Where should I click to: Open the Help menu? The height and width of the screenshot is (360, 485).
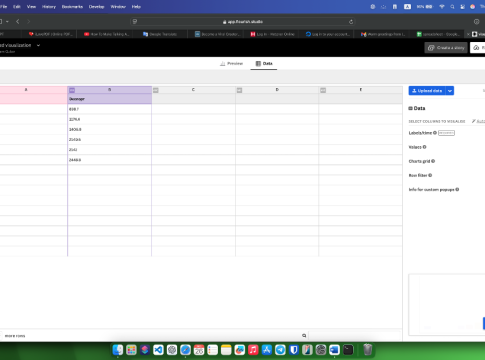tap(136, 7)
